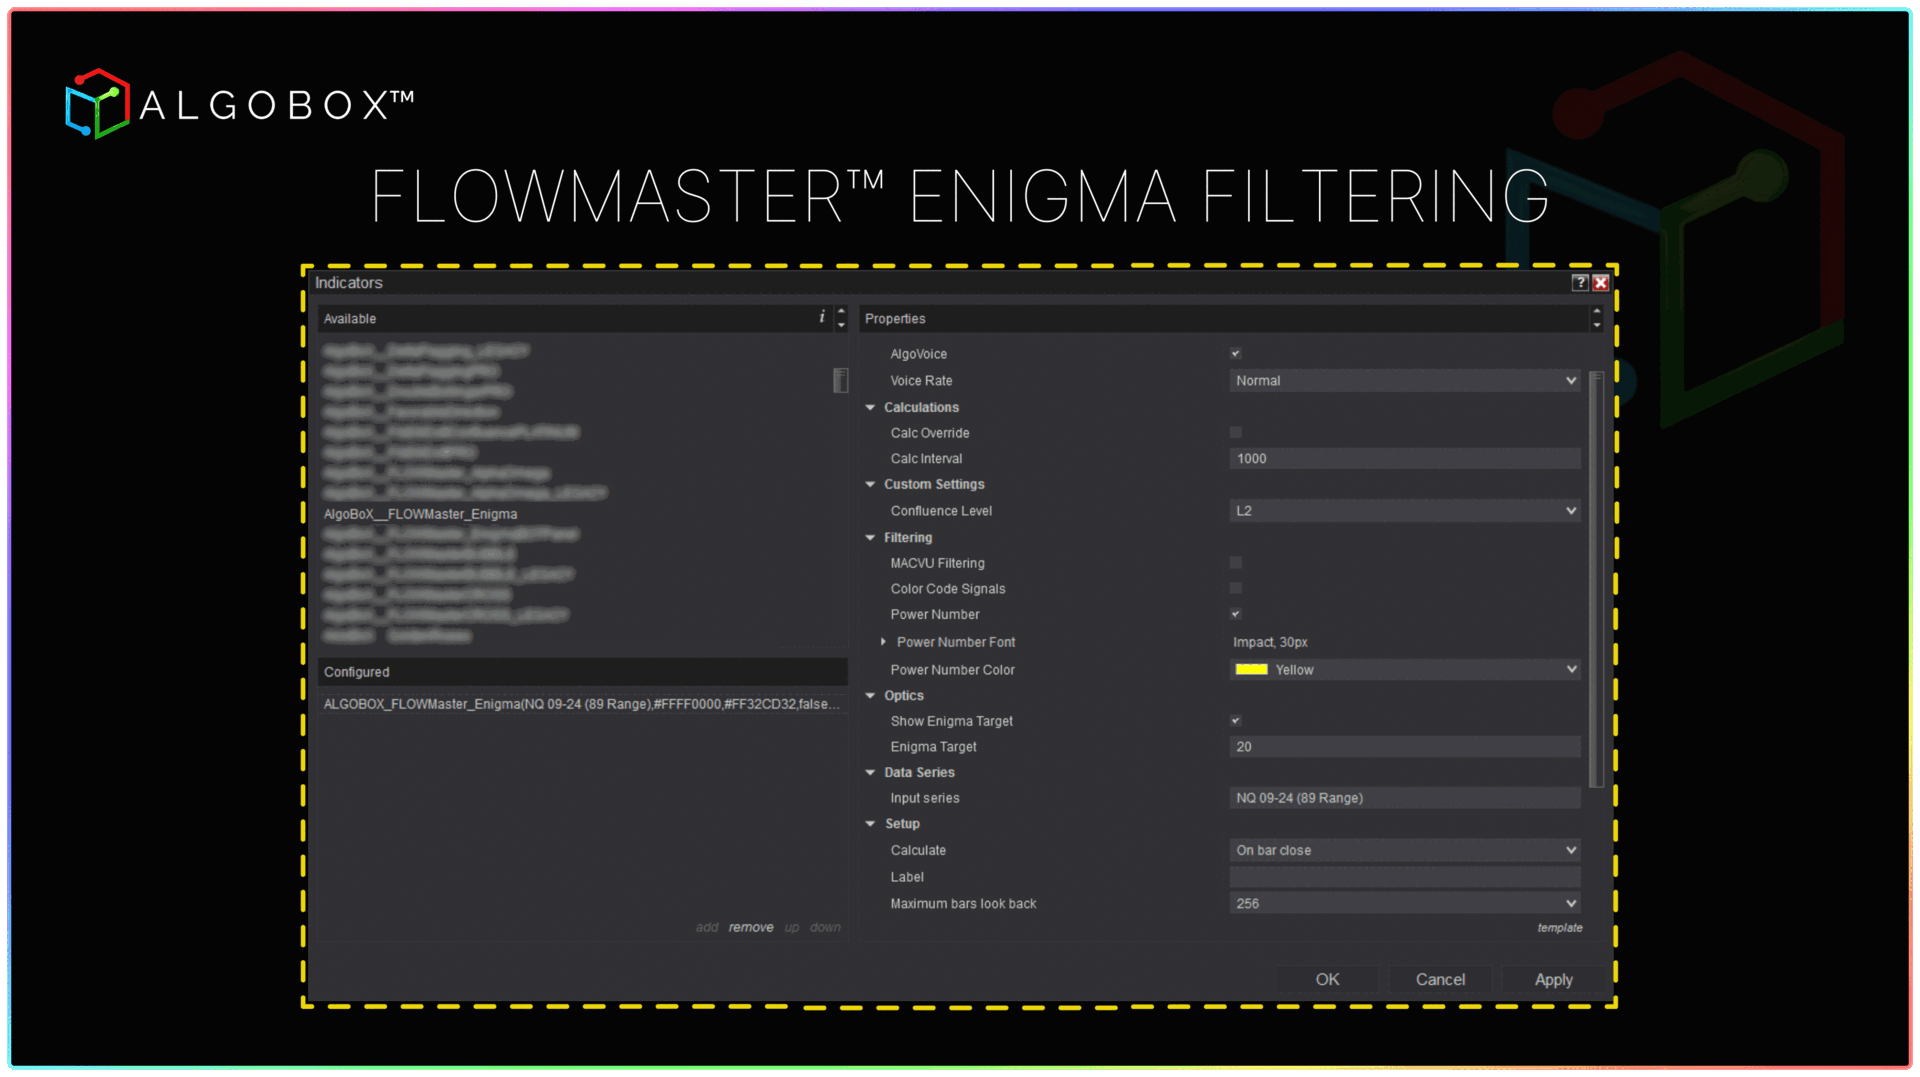The image size is (1920, 1077).
Task: Open the Calculate dropdown set to On bar close
Action: point(1404,850)
